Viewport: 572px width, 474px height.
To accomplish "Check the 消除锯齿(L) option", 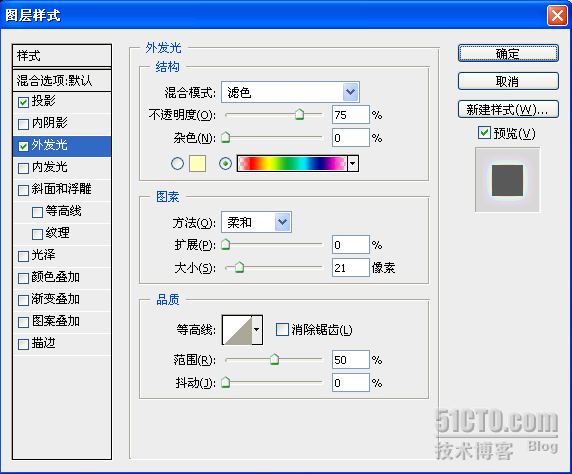I will 282,330.
